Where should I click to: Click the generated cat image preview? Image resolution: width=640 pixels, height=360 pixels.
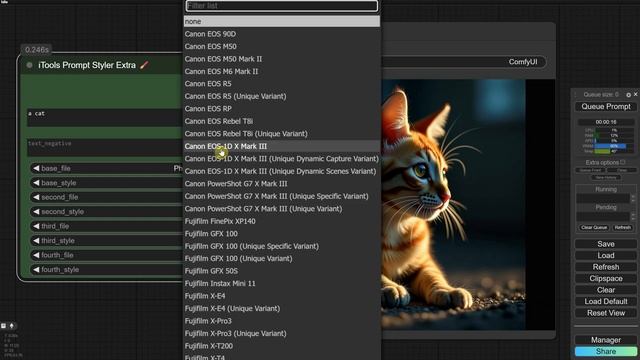[x=453, y=204]
